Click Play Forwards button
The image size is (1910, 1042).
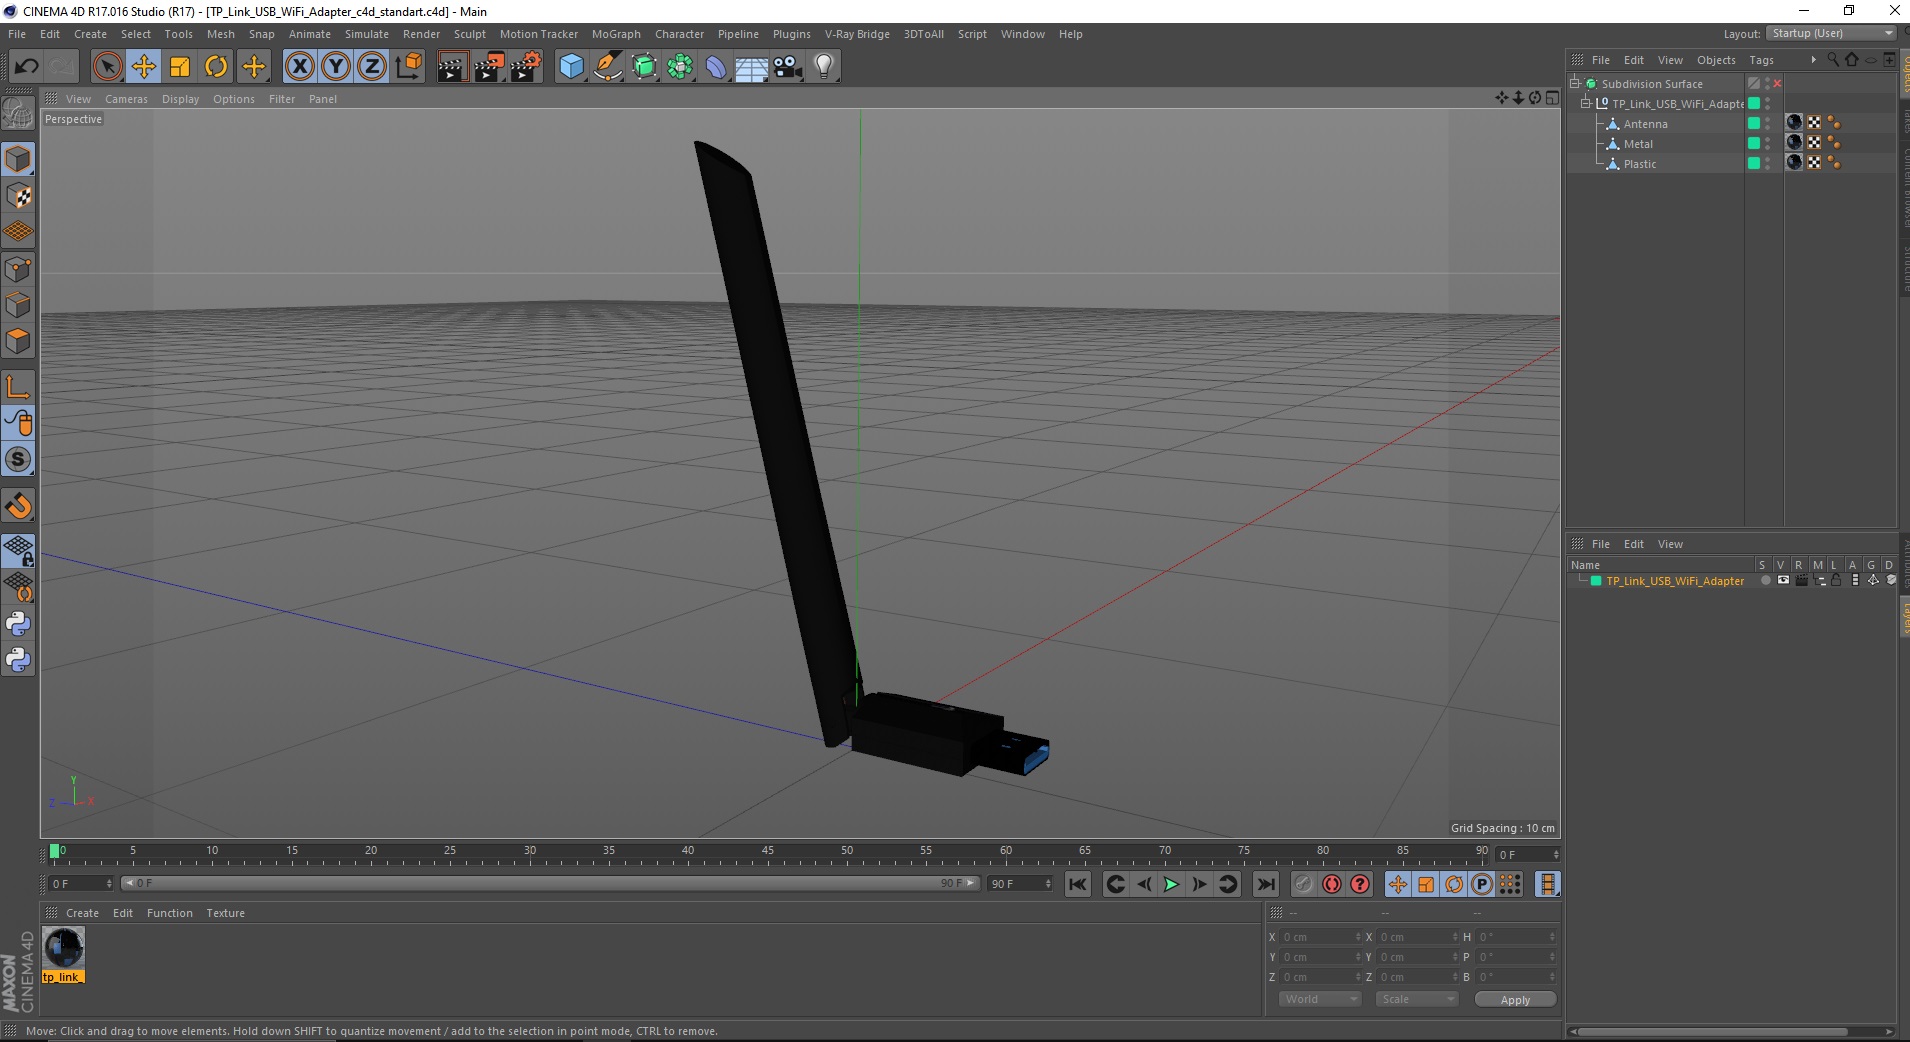point(1171,884)
